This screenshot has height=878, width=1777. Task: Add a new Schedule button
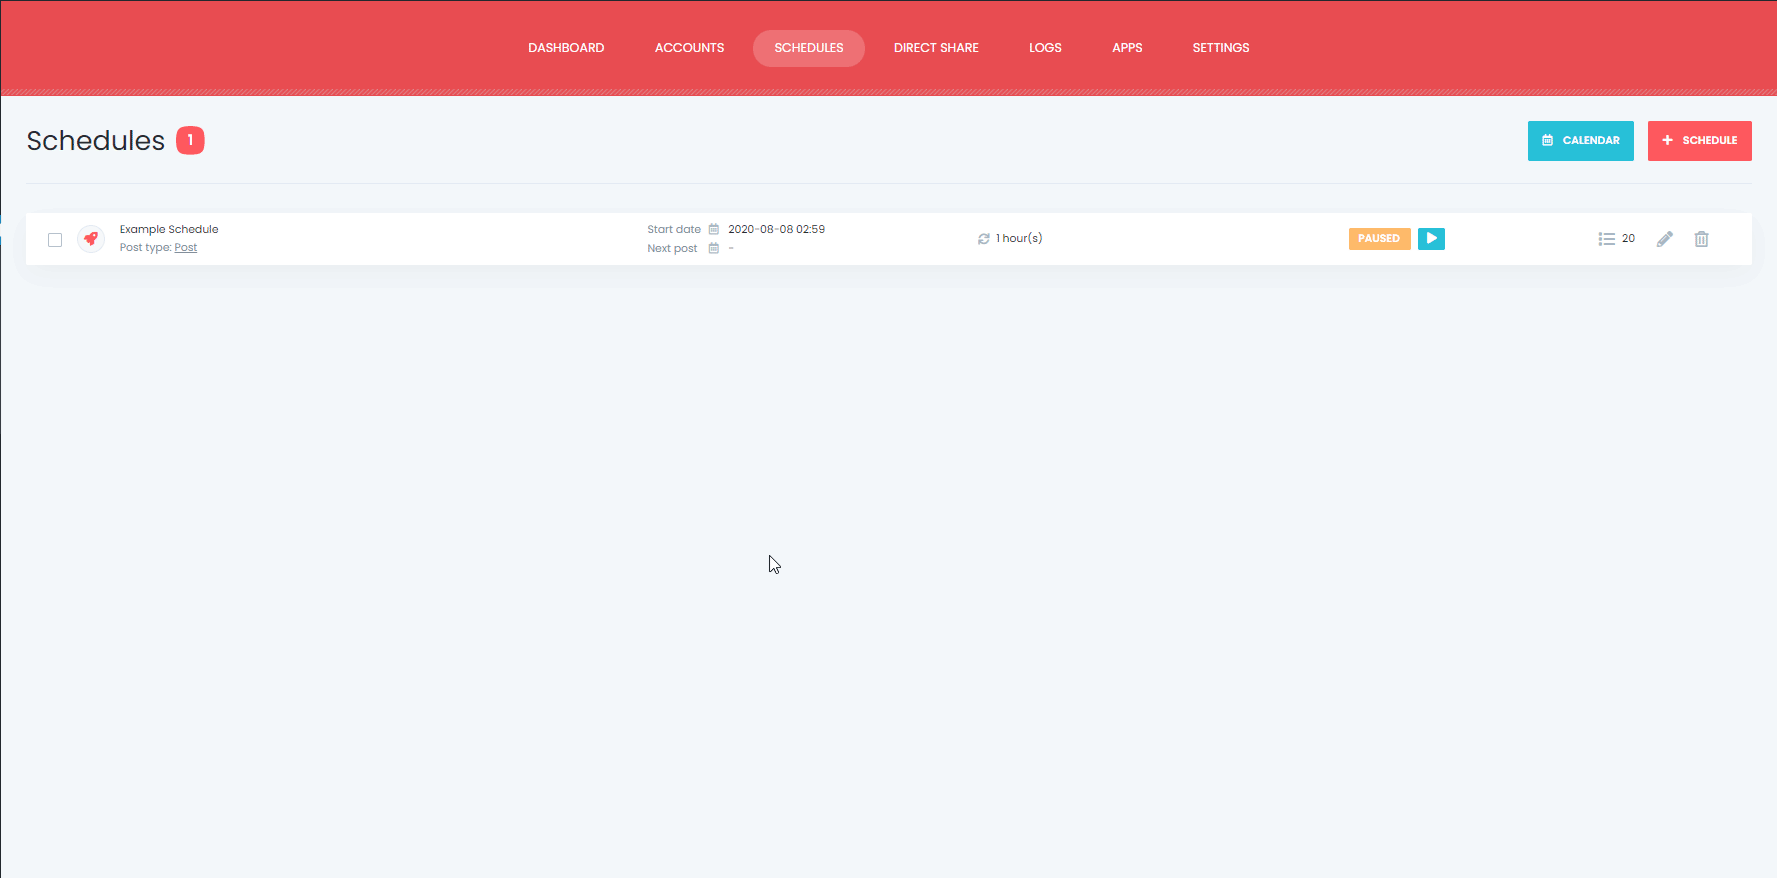[x=1699, y=141]
